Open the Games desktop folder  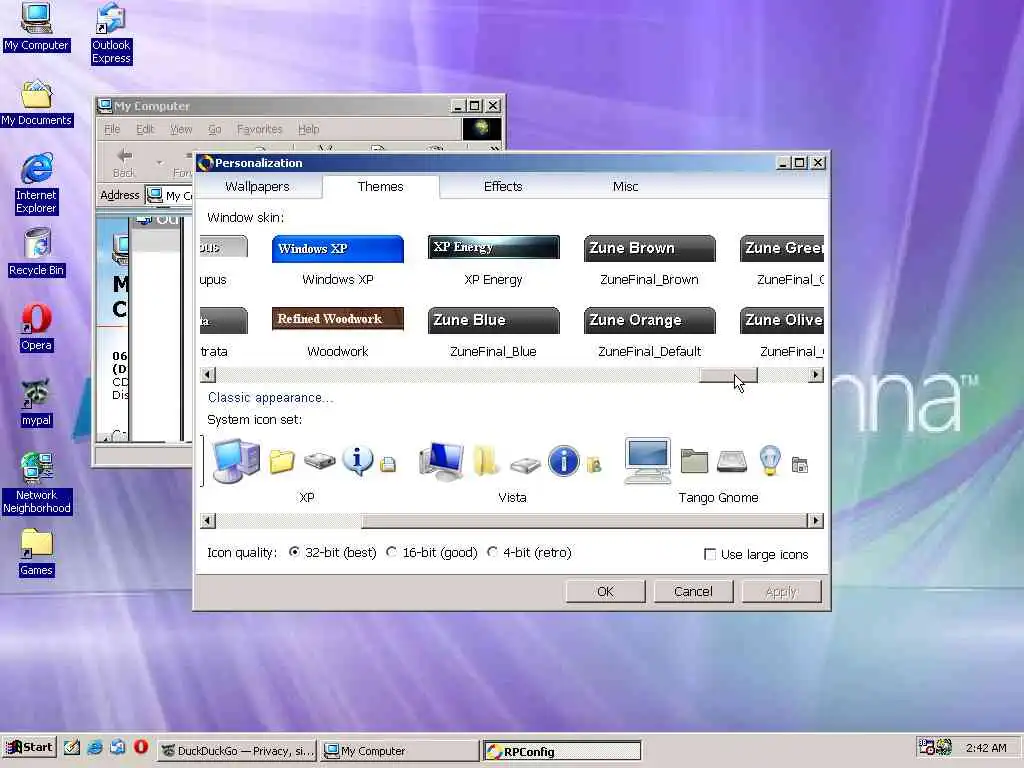tap(36, 552)
